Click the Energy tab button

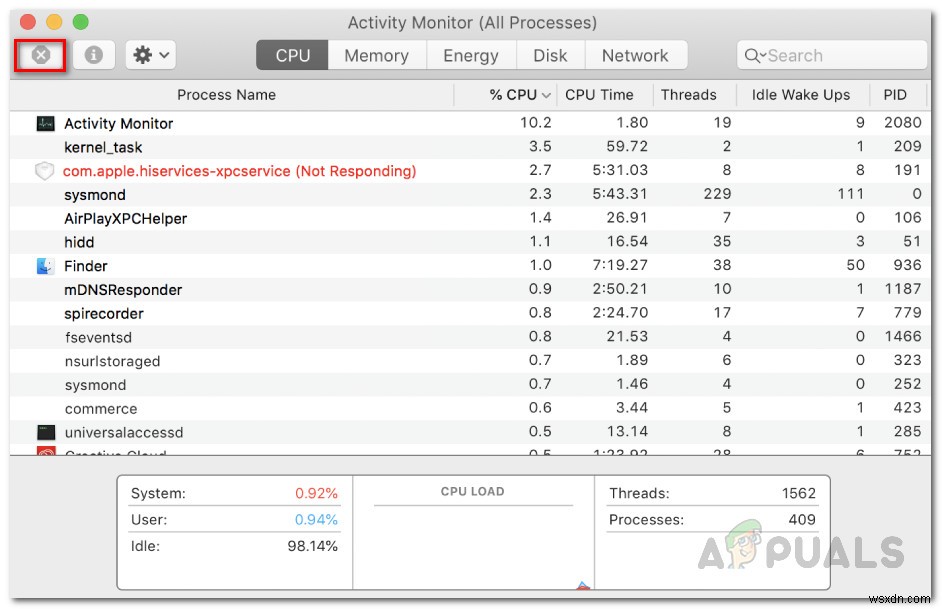[471, 55]
